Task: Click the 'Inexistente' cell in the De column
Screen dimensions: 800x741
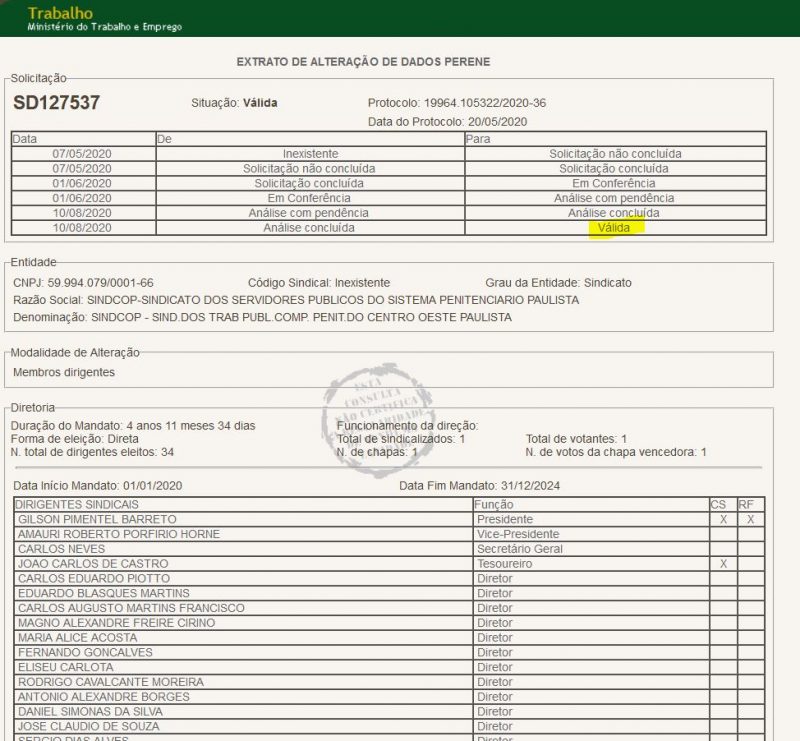Action: 310,154
